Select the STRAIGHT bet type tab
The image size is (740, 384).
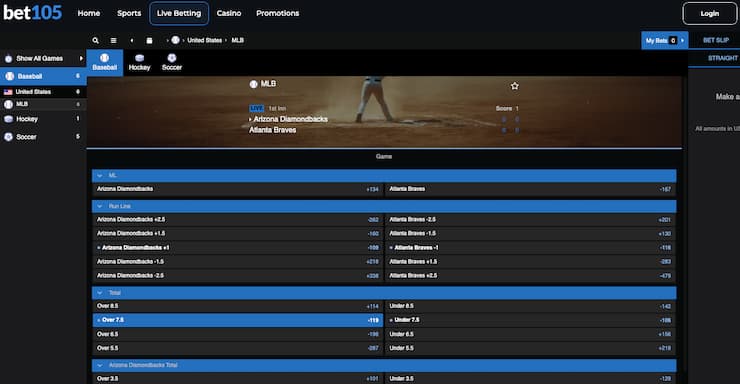723,58
